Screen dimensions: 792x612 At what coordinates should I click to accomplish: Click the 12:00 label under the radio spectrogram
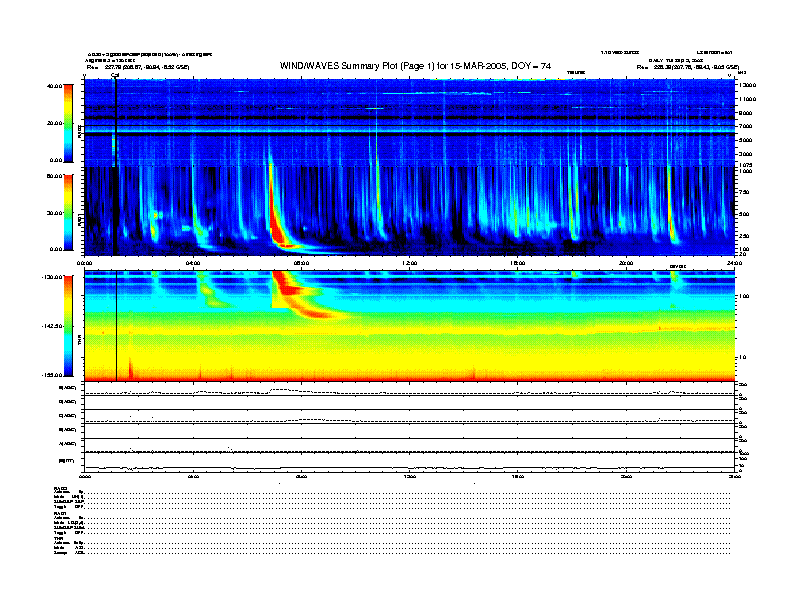pyautogui.click(x=409, y=263)
